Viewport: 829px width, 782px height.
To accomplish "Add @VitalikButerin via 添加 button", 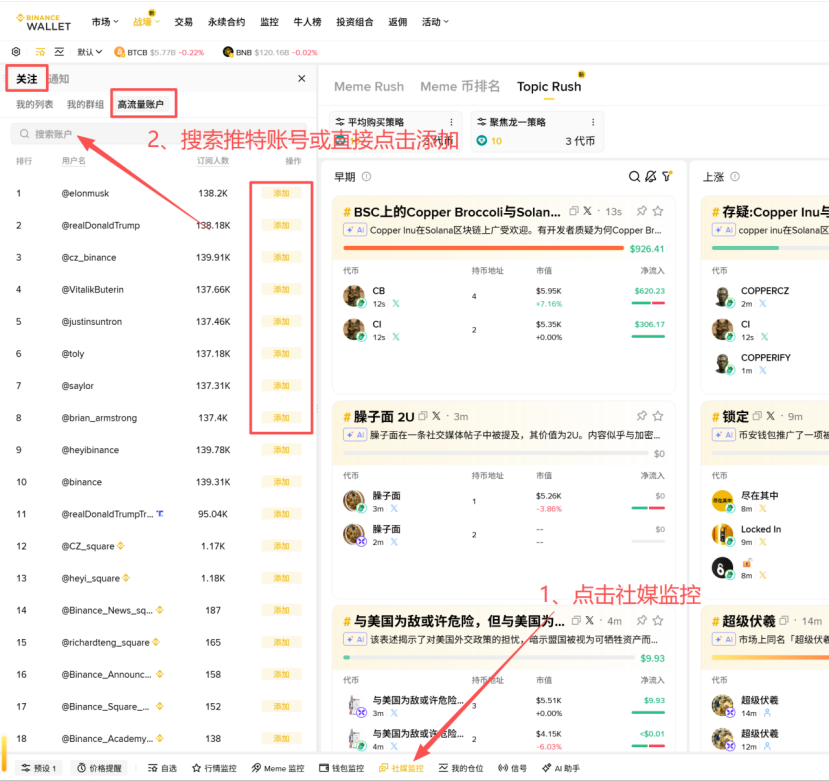I will (x=281, y=289).
